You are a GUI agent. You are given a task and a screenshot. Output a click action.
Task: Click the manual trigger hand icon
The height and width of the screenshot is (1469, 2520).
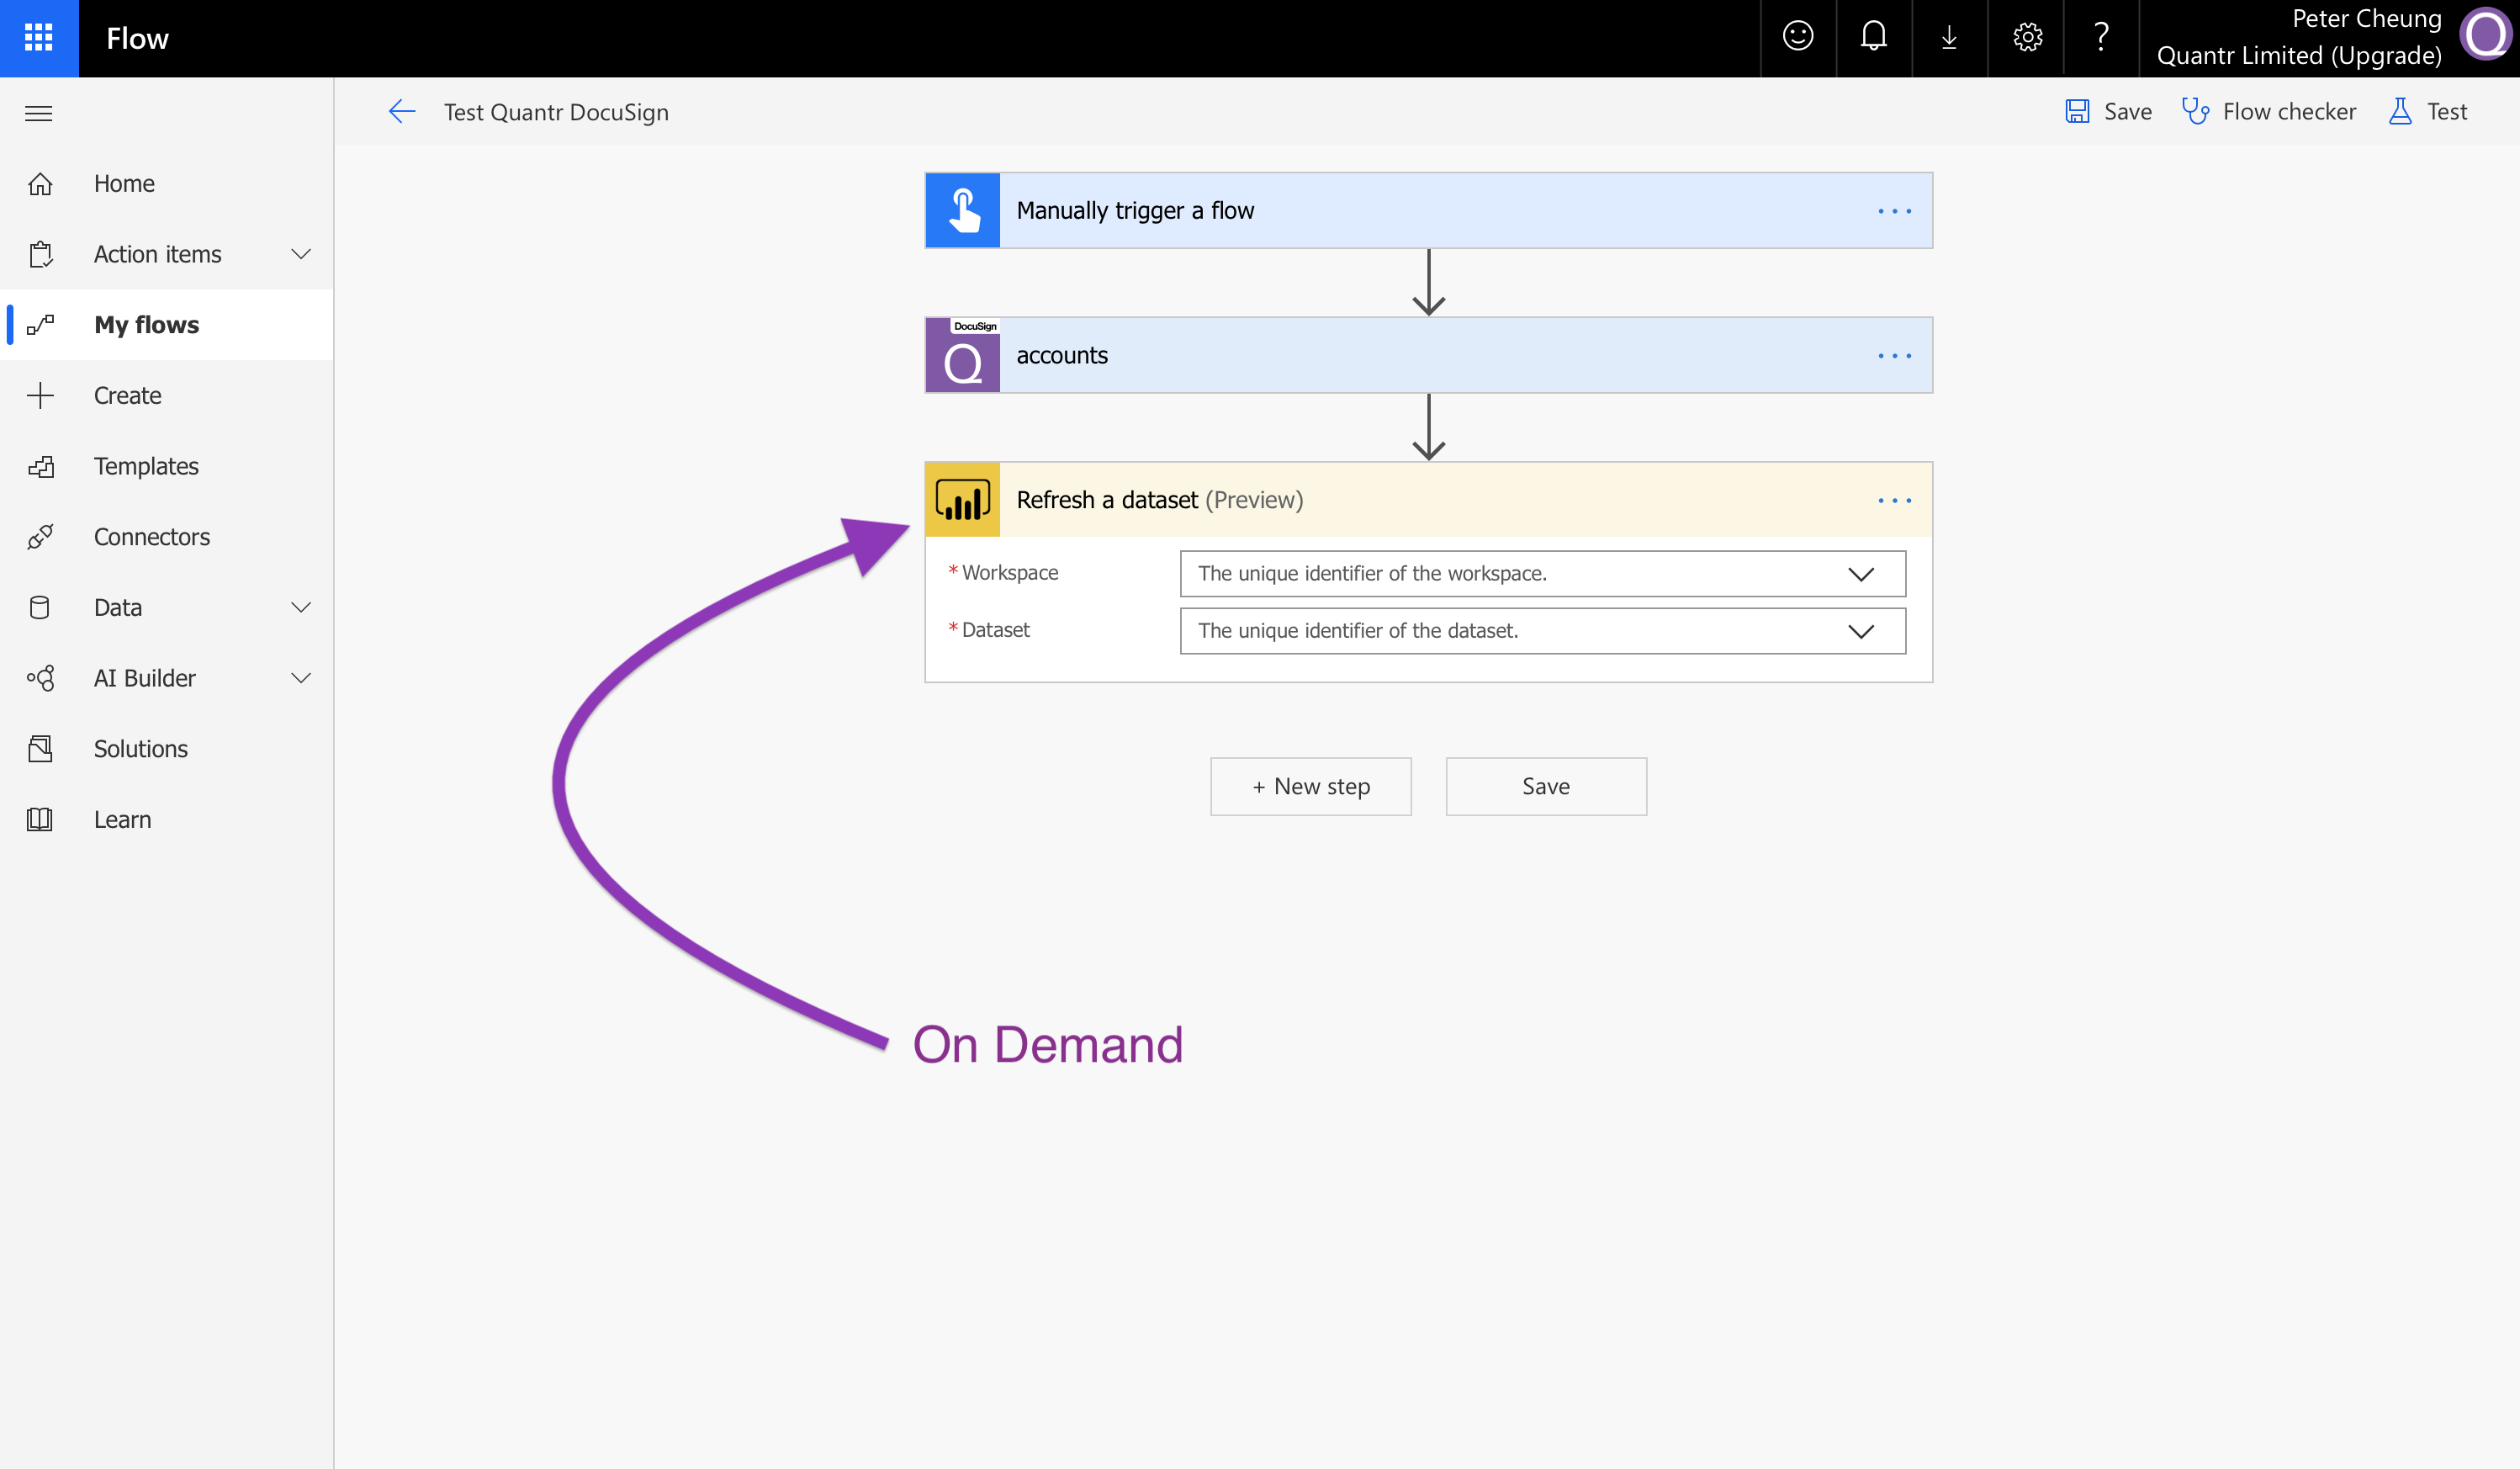point(963,210)
